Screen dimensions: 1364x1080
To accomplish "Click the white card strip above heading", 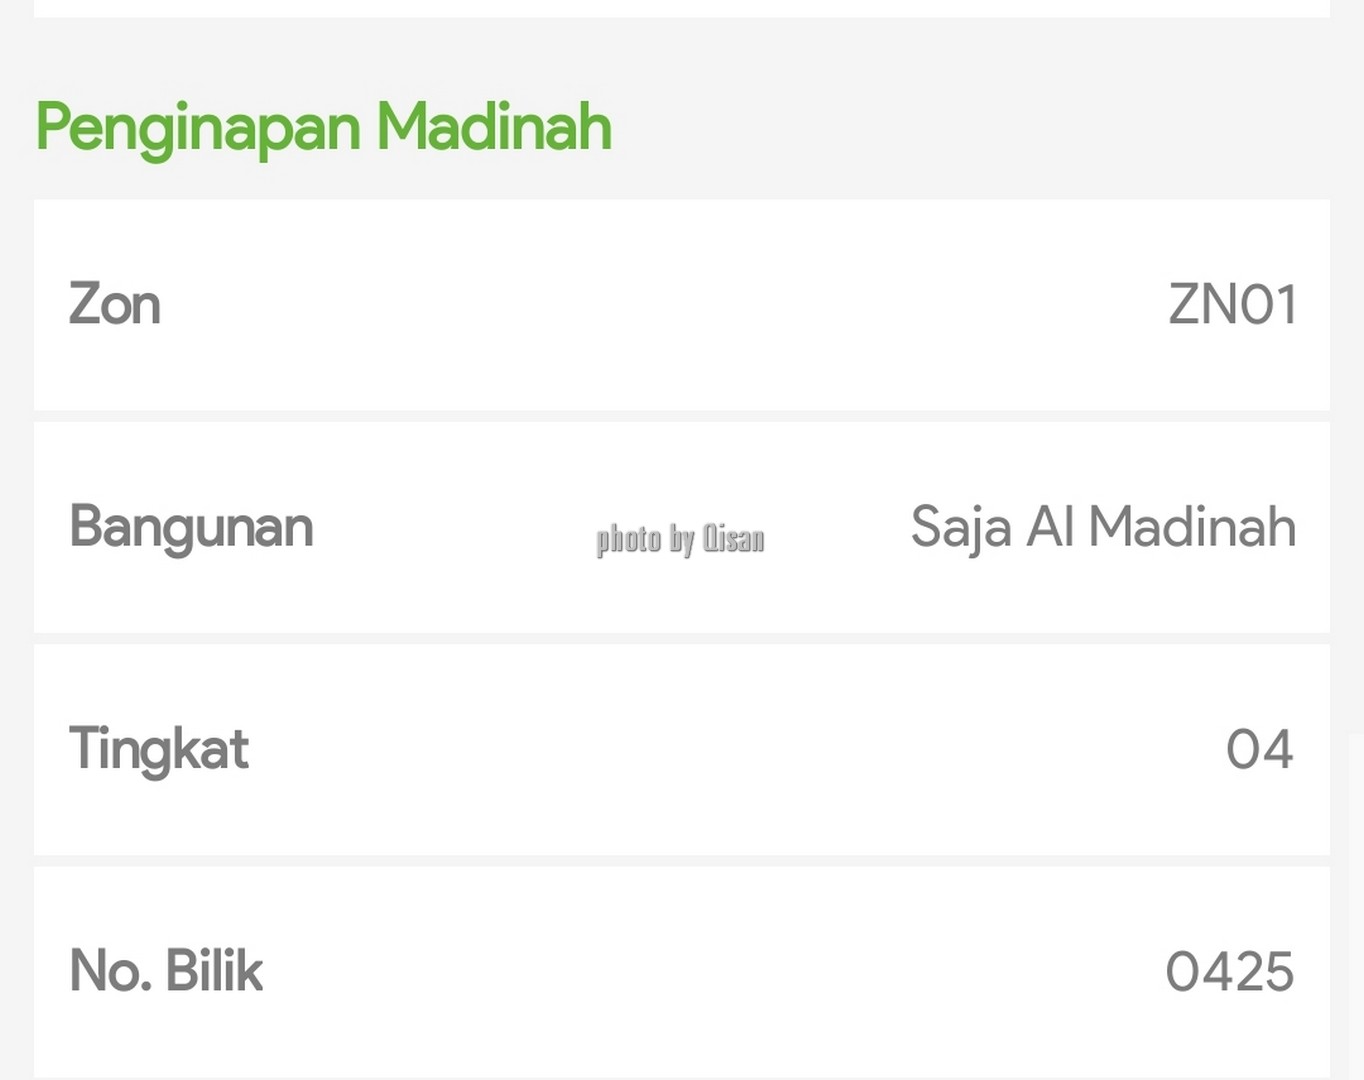I will point(682,8).
